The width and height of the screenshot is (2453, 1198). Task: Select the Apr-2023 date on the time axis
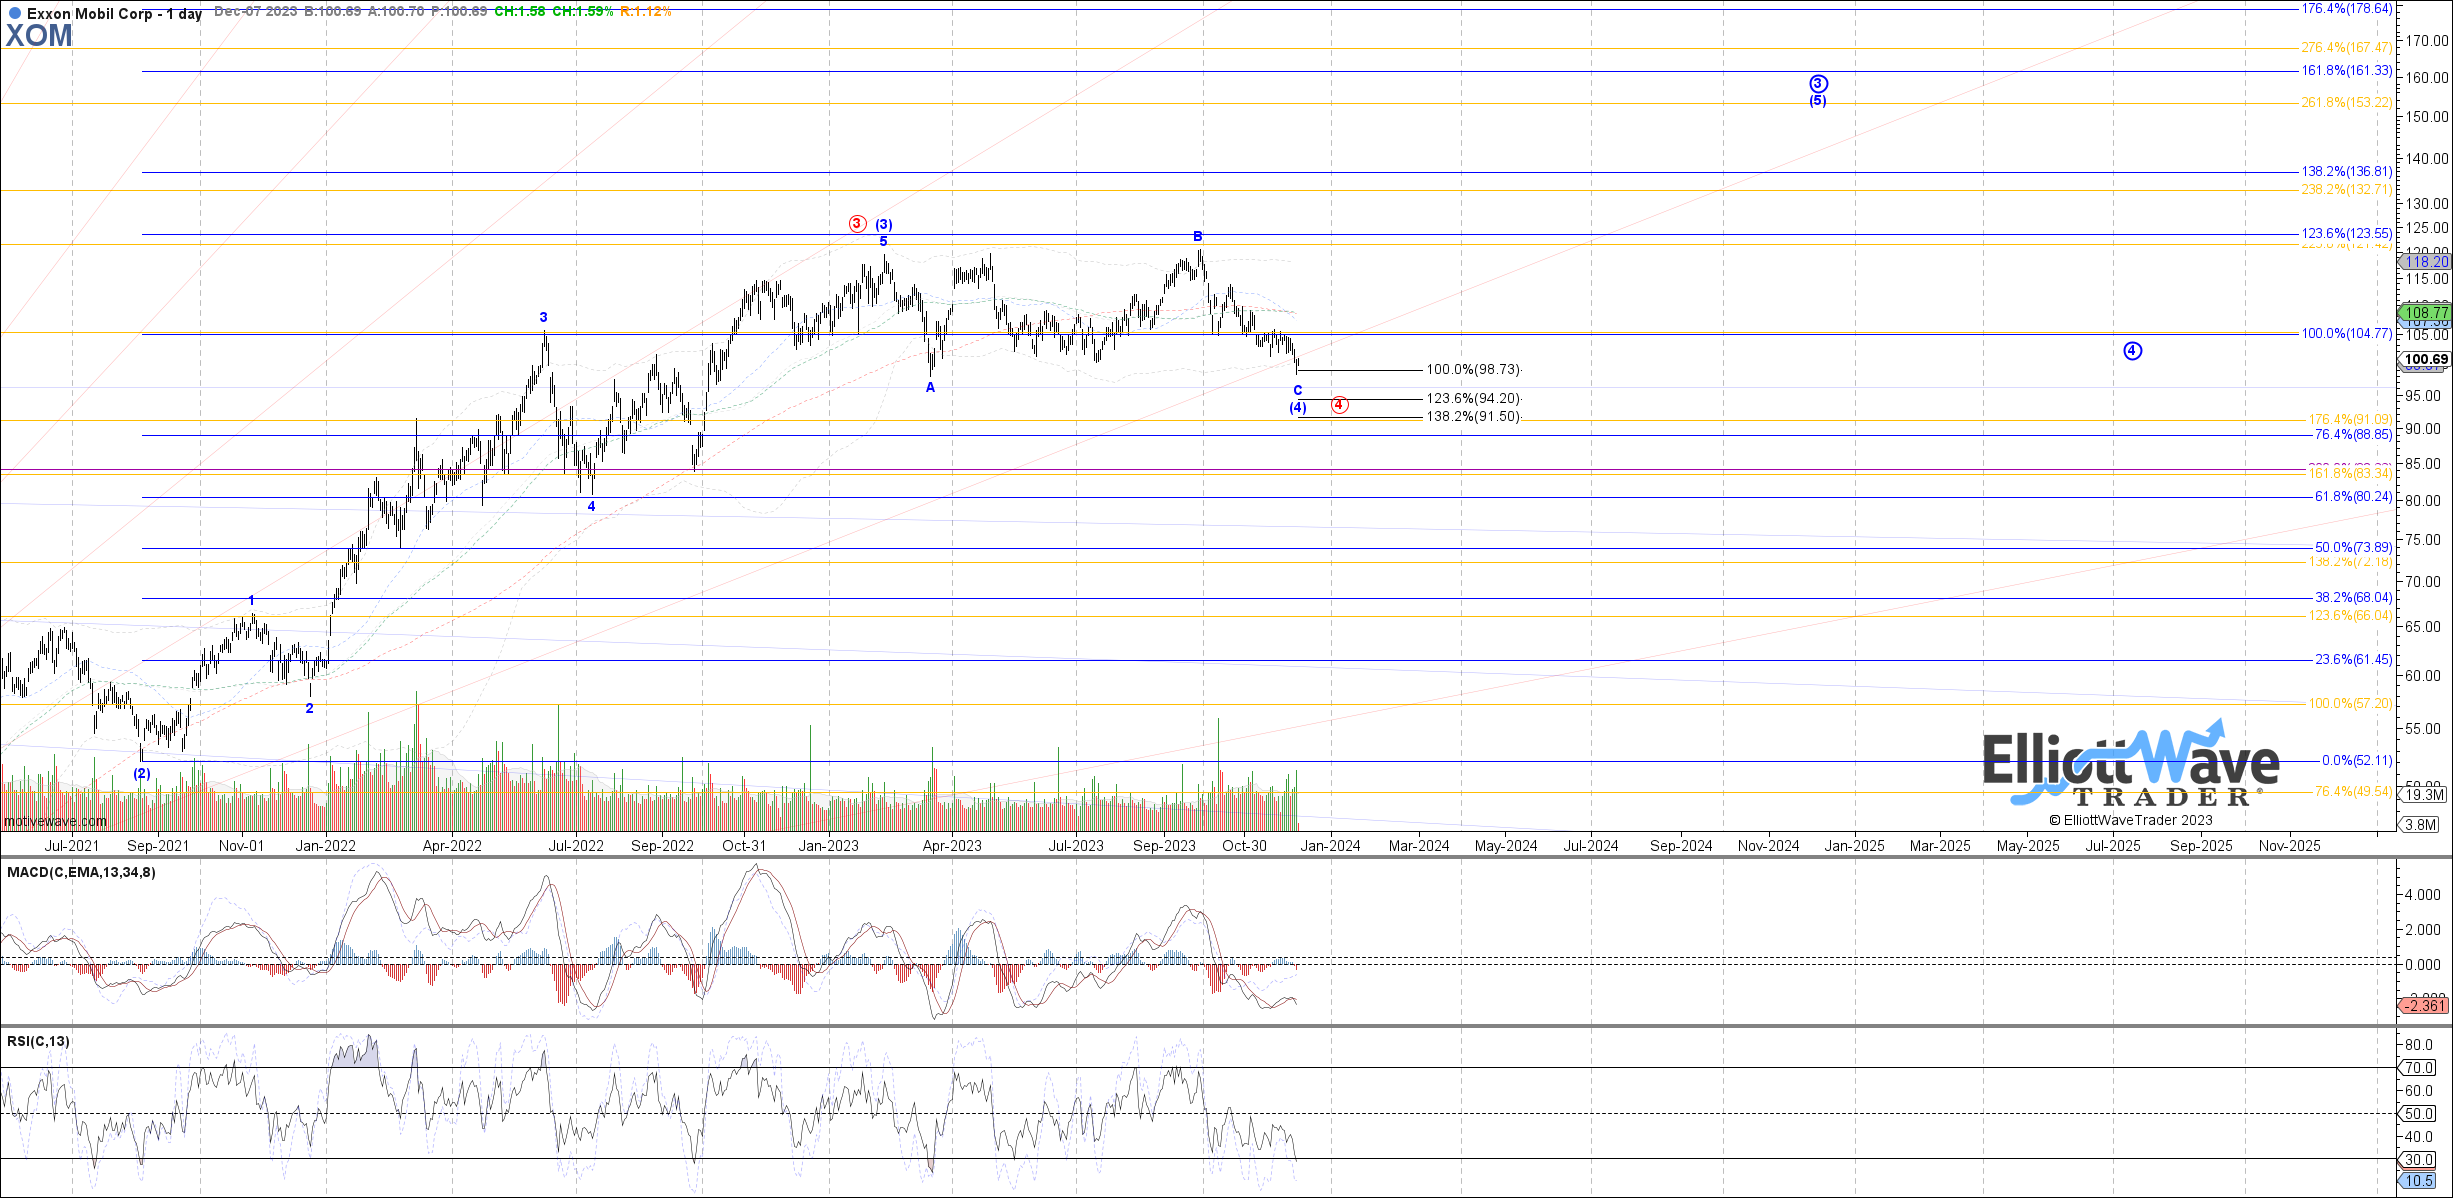click(x=952, y=846)
